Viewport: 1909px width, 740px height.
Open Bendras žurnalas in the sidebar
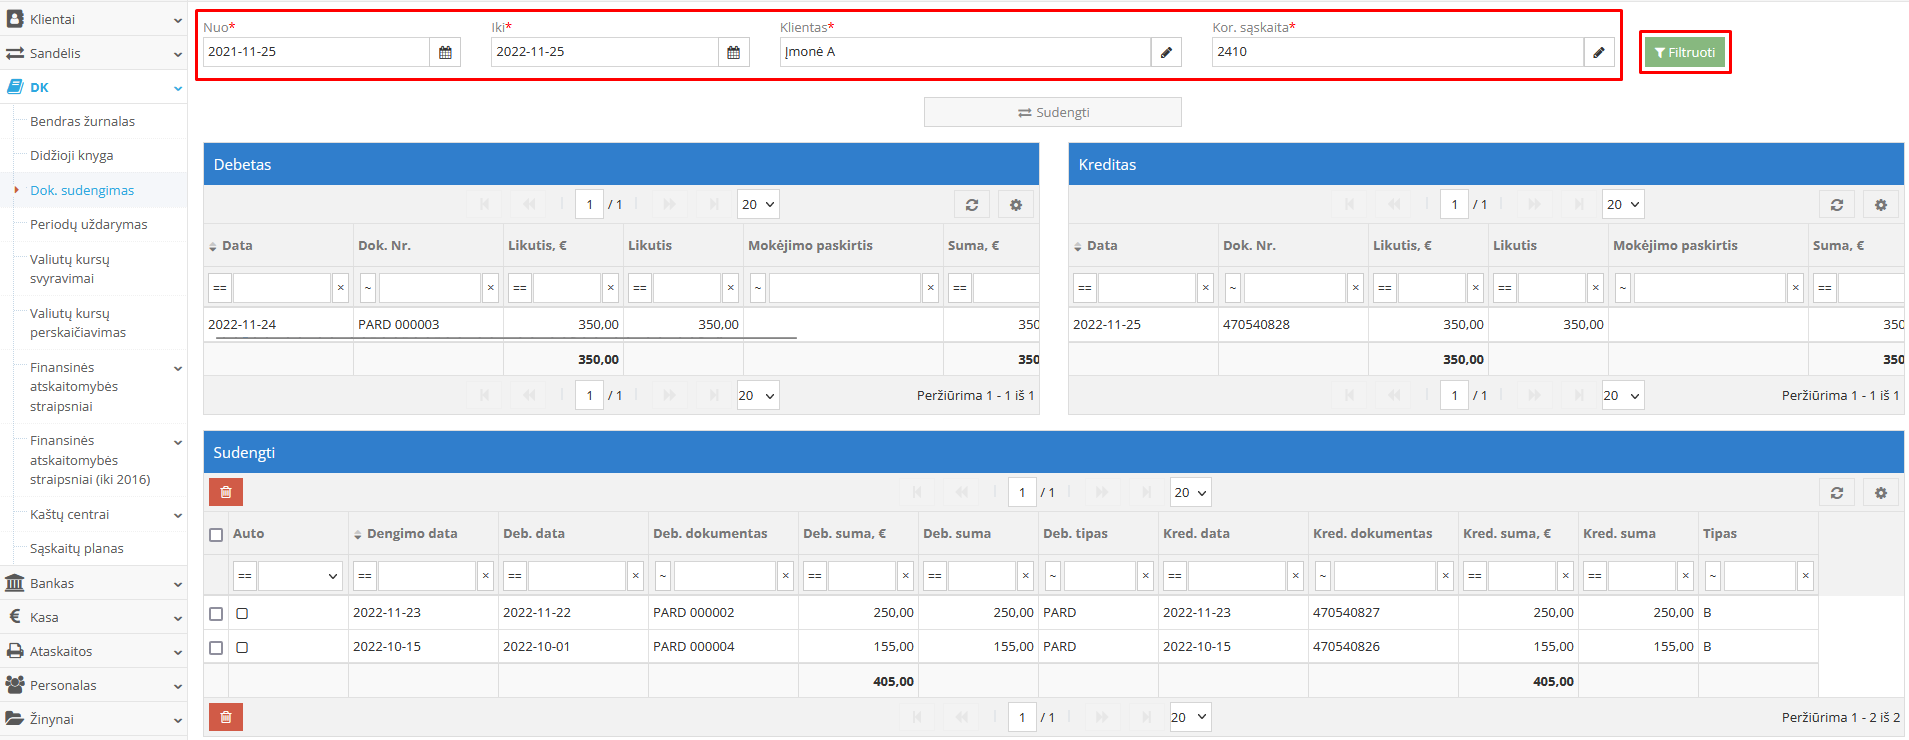(82, 122)
